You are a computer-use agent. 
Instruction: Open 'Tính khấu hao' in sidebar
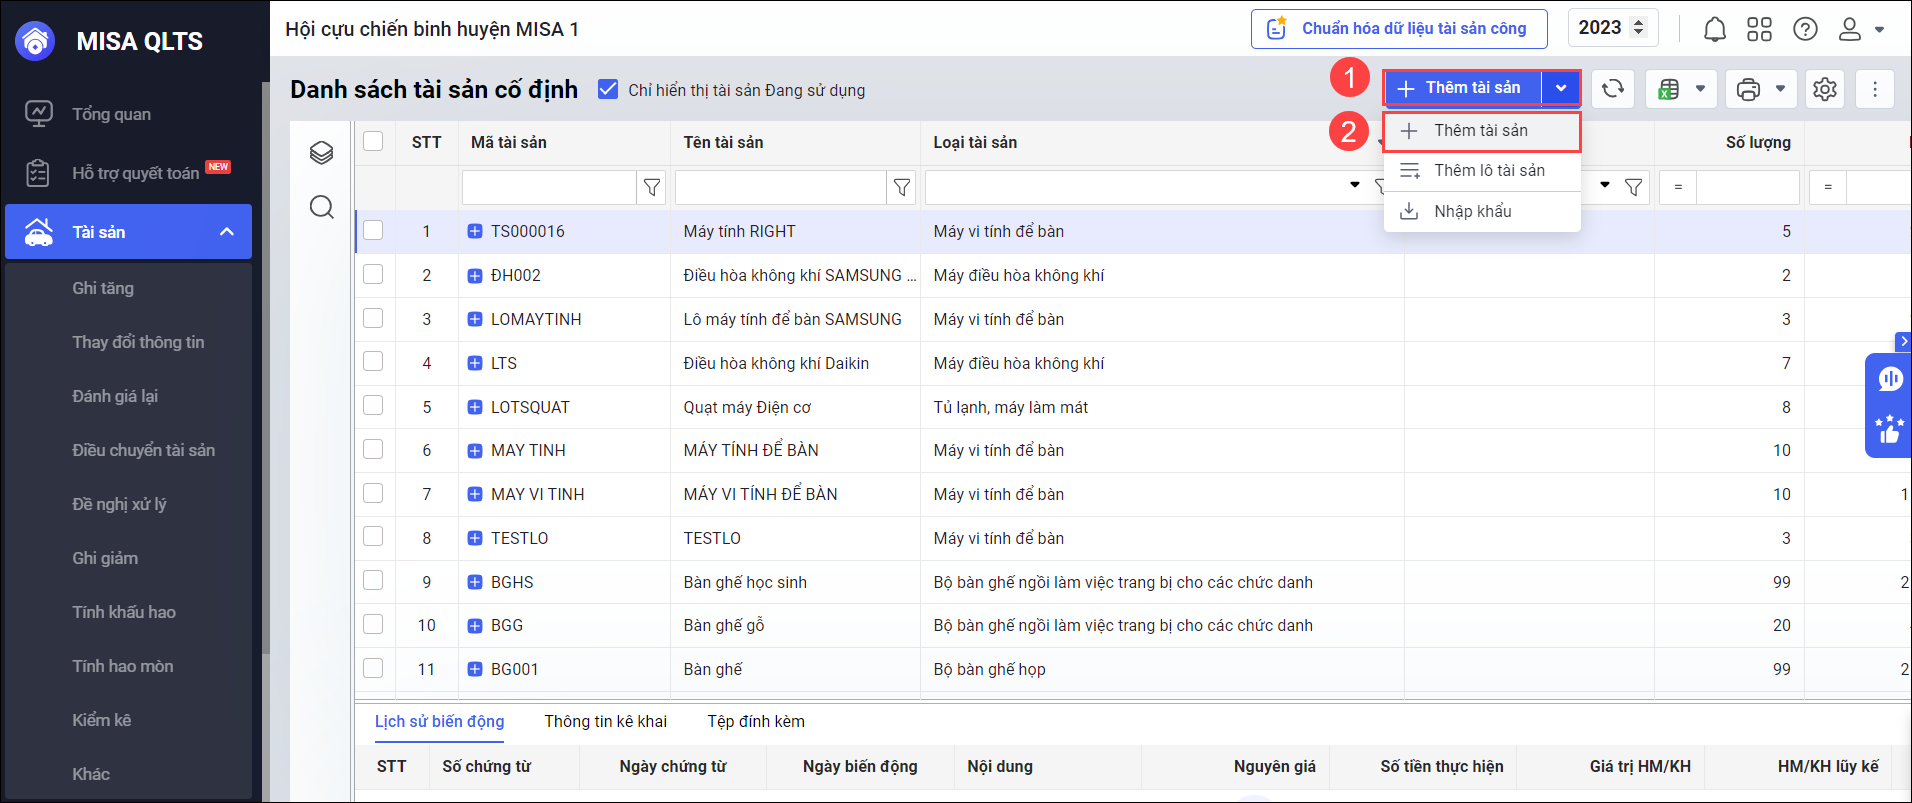[124, 612]
